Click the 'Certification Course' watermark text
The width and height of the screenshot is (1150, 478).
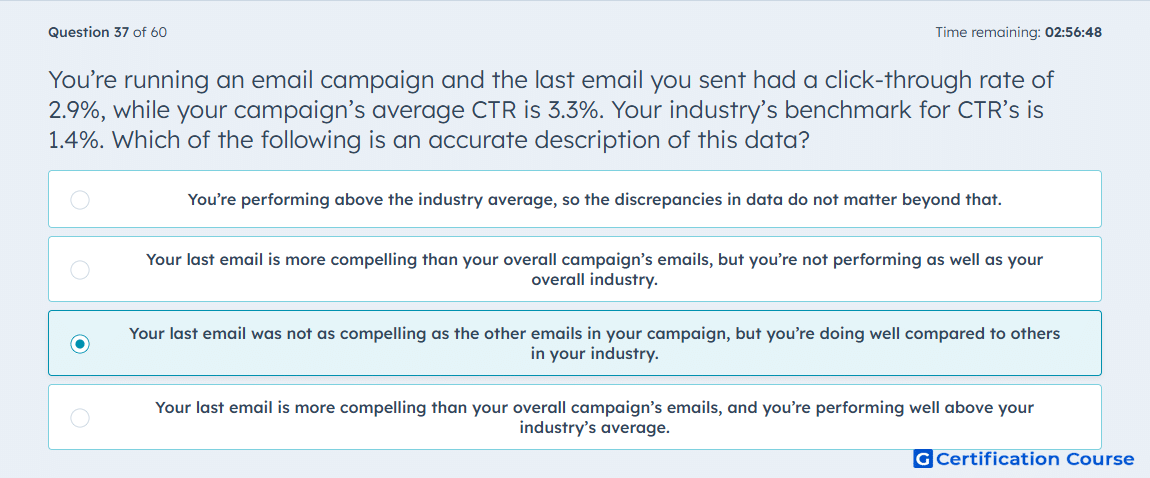click(x=1035, y=459)
